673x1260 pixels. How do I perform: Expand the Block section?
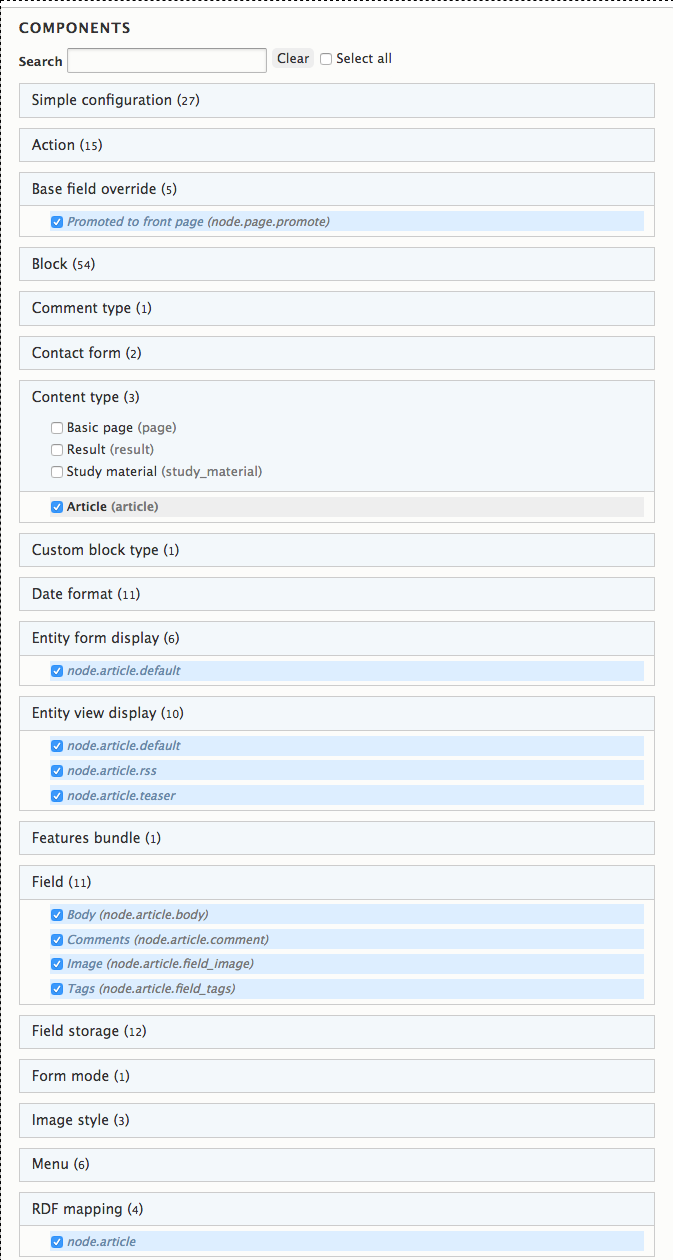(337, 264)
